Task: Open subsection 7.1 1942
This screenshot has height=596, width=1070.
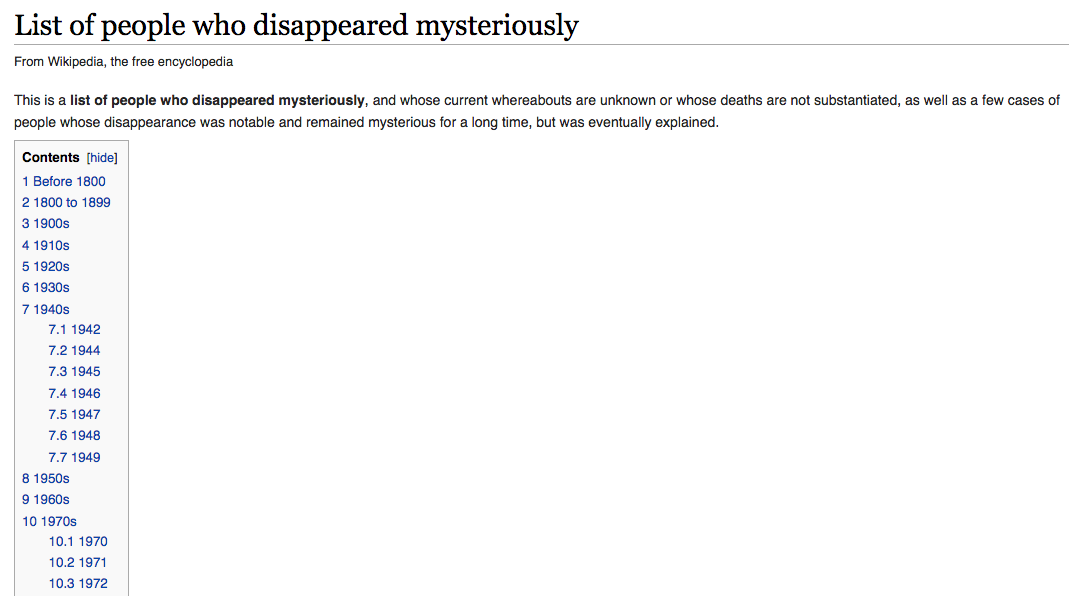Action: 74,330
